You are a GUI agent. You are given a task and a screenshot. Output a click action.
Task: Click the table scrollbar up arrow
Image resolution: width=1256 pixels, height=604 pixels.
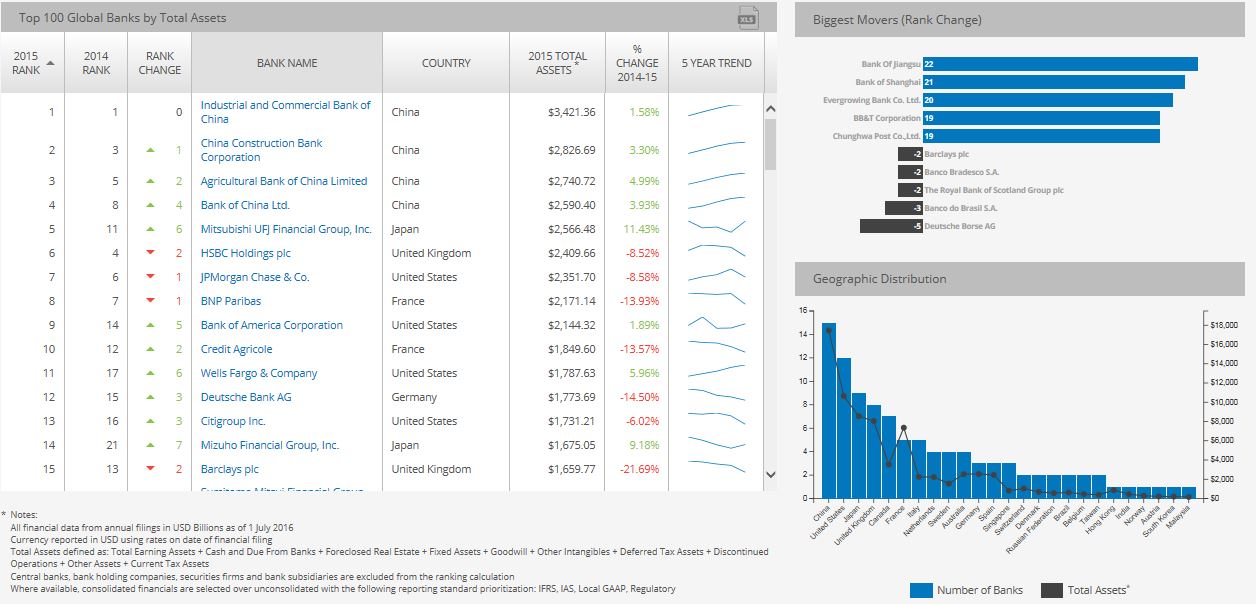[770, 109]
